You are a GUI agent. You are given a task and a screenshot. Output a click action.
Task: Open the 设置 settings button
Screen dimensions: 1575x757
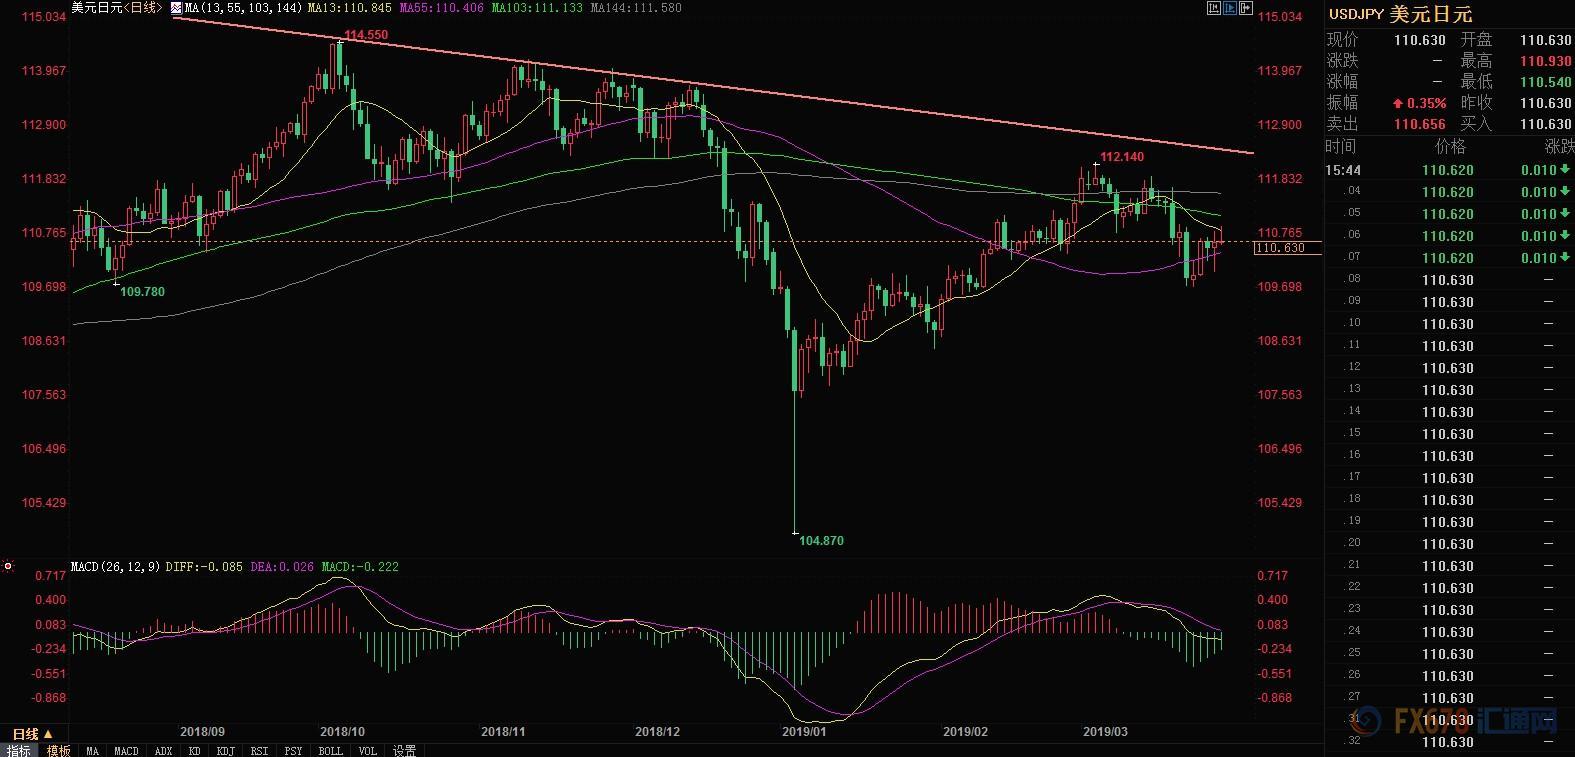pos(404,750)
